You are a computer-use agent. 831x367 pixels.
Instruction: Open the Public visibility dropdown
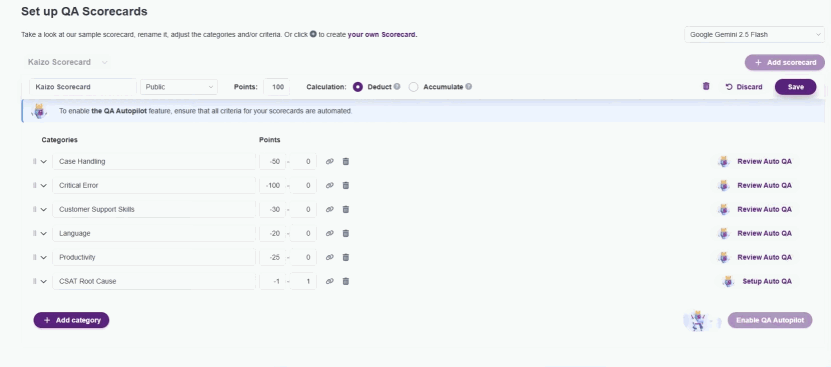point(179,86)
